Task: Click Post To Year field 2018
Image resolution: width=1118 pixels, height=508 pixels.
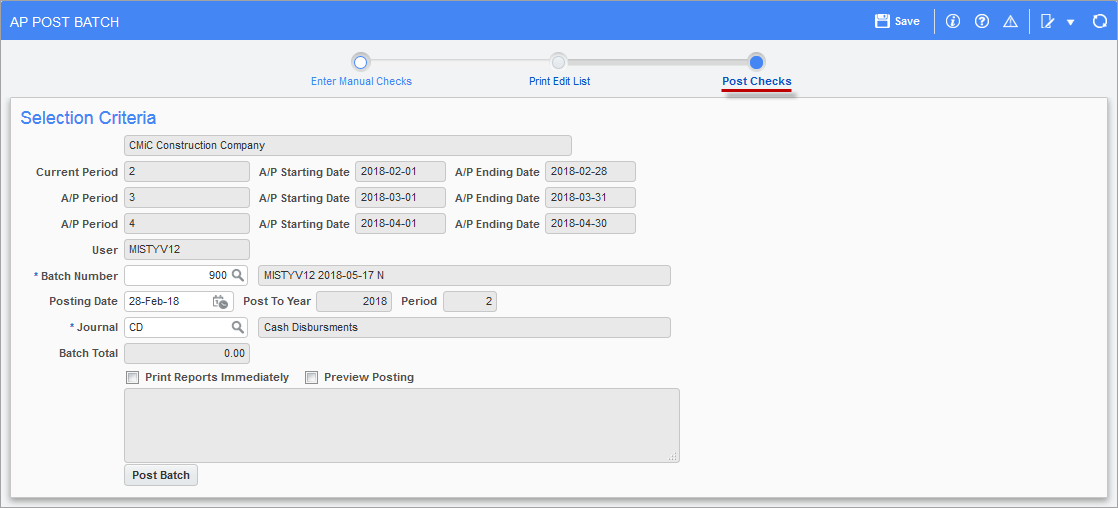Action: point(354,301)
